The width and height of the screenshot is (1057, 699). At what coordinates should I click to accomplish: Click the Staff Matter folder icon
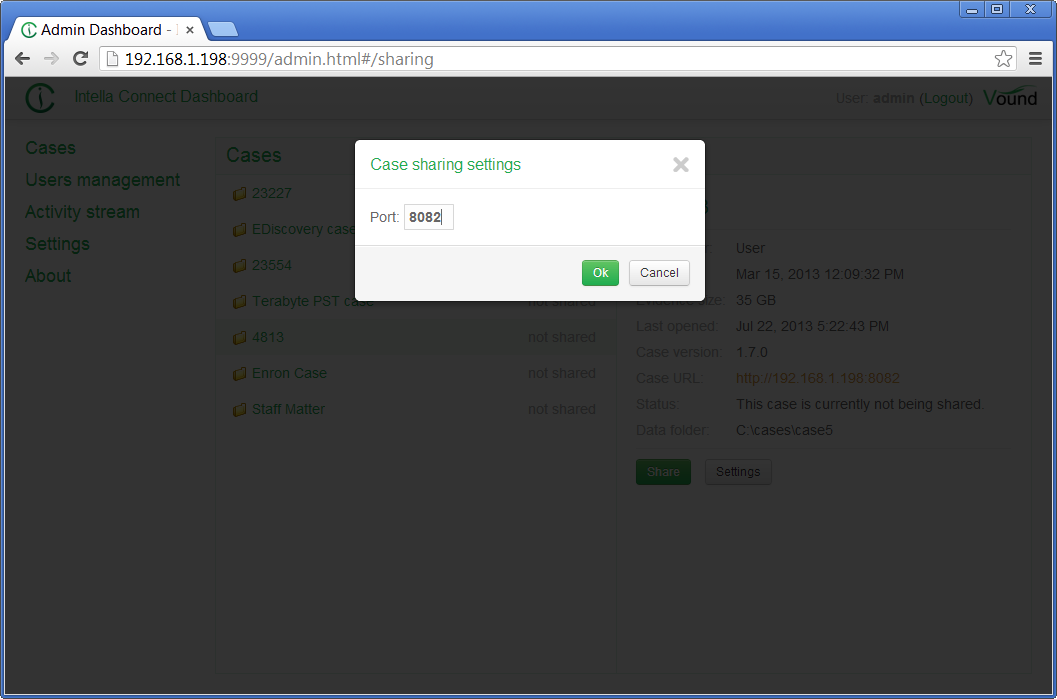click(x=240, y=409)
